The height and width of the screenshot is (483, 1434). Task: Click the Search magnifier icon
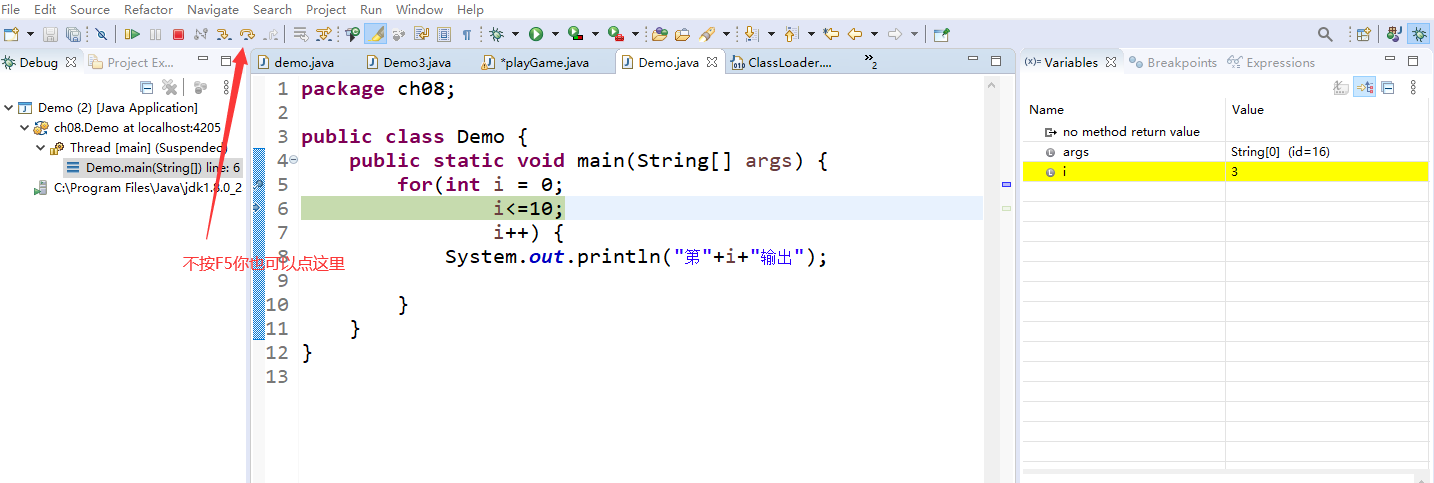coord(1325,34)
